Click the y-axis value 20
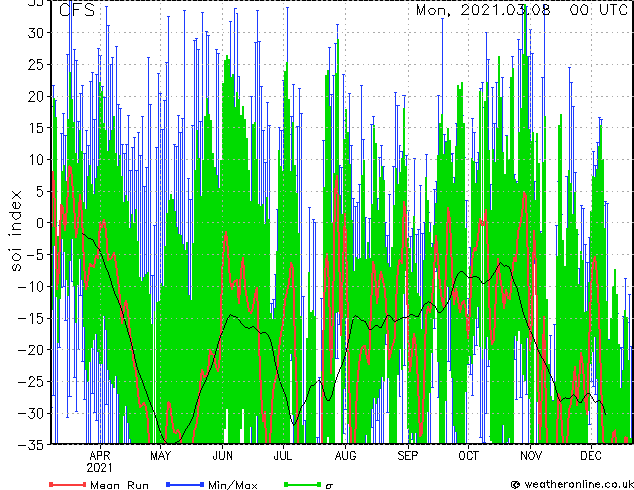The width and height of the screenshot is (634, 490). pos(36,96)
